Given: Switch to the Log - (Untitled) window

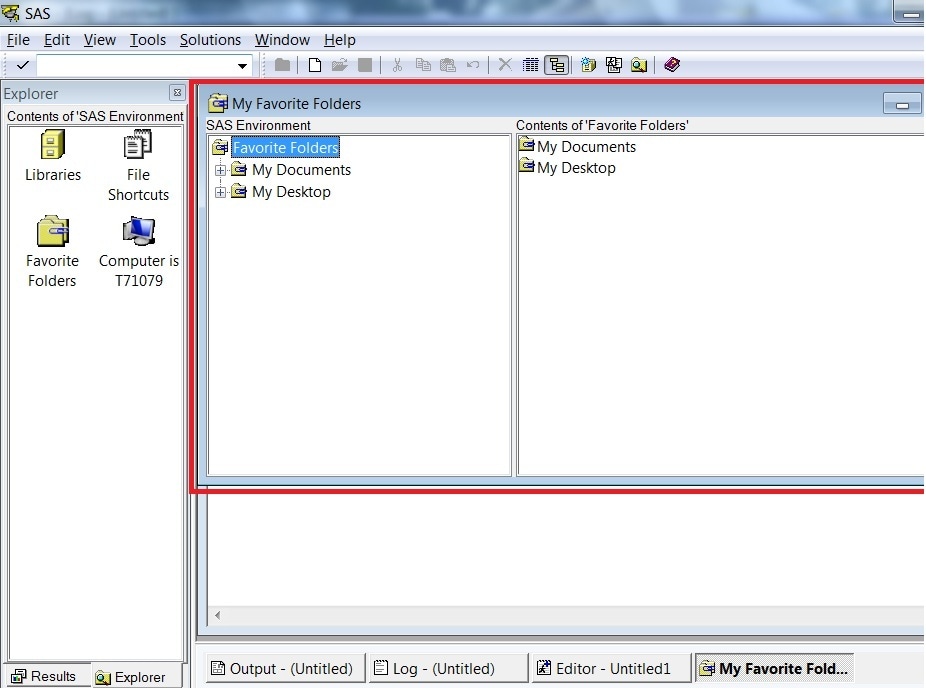Looking at the screenshot, I should tap(447, 668).
